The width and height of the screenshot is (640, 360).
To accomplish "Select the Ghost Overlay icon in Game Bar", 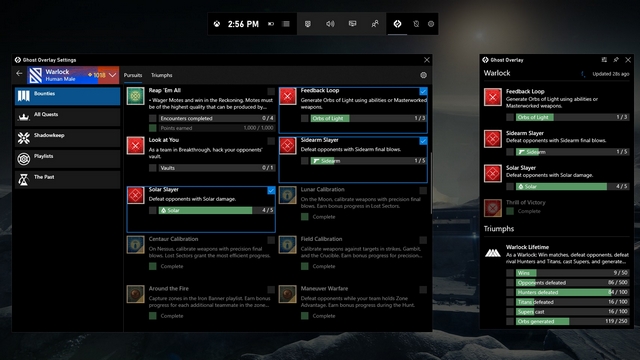I will point(397,24).
